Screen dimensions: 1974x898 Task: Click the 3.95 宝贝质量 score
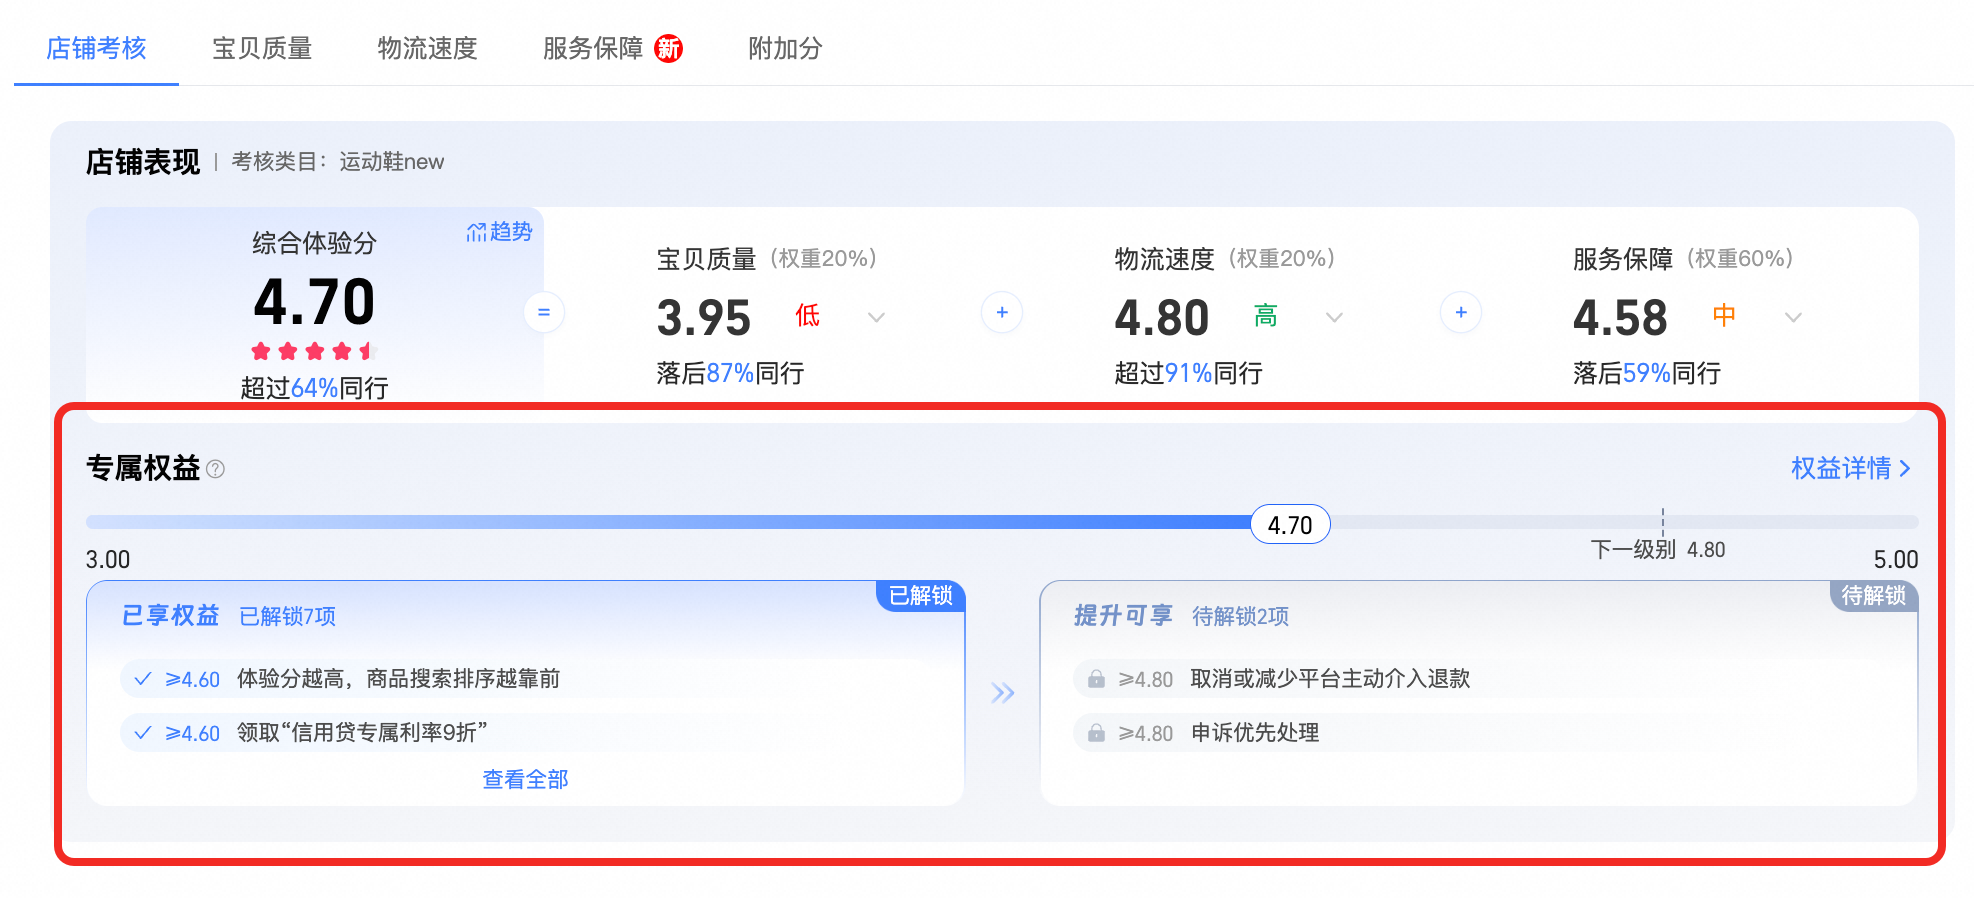pos(703,318)
